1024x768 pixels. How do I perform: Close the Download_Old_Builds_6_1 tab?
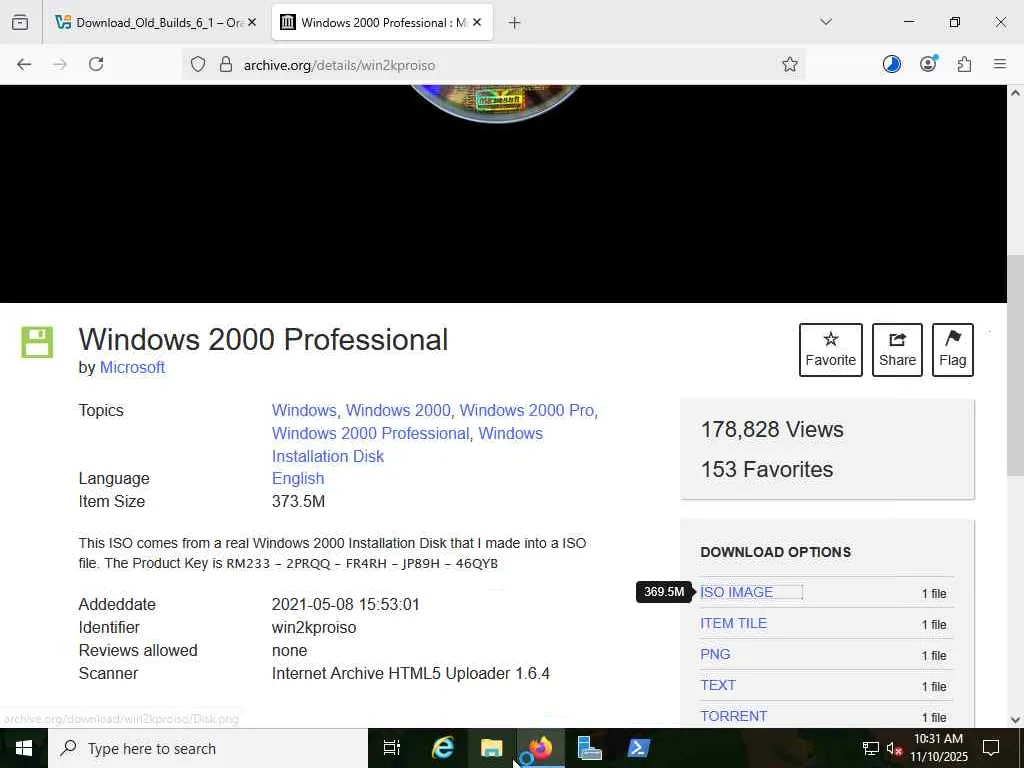pos(252,23)
